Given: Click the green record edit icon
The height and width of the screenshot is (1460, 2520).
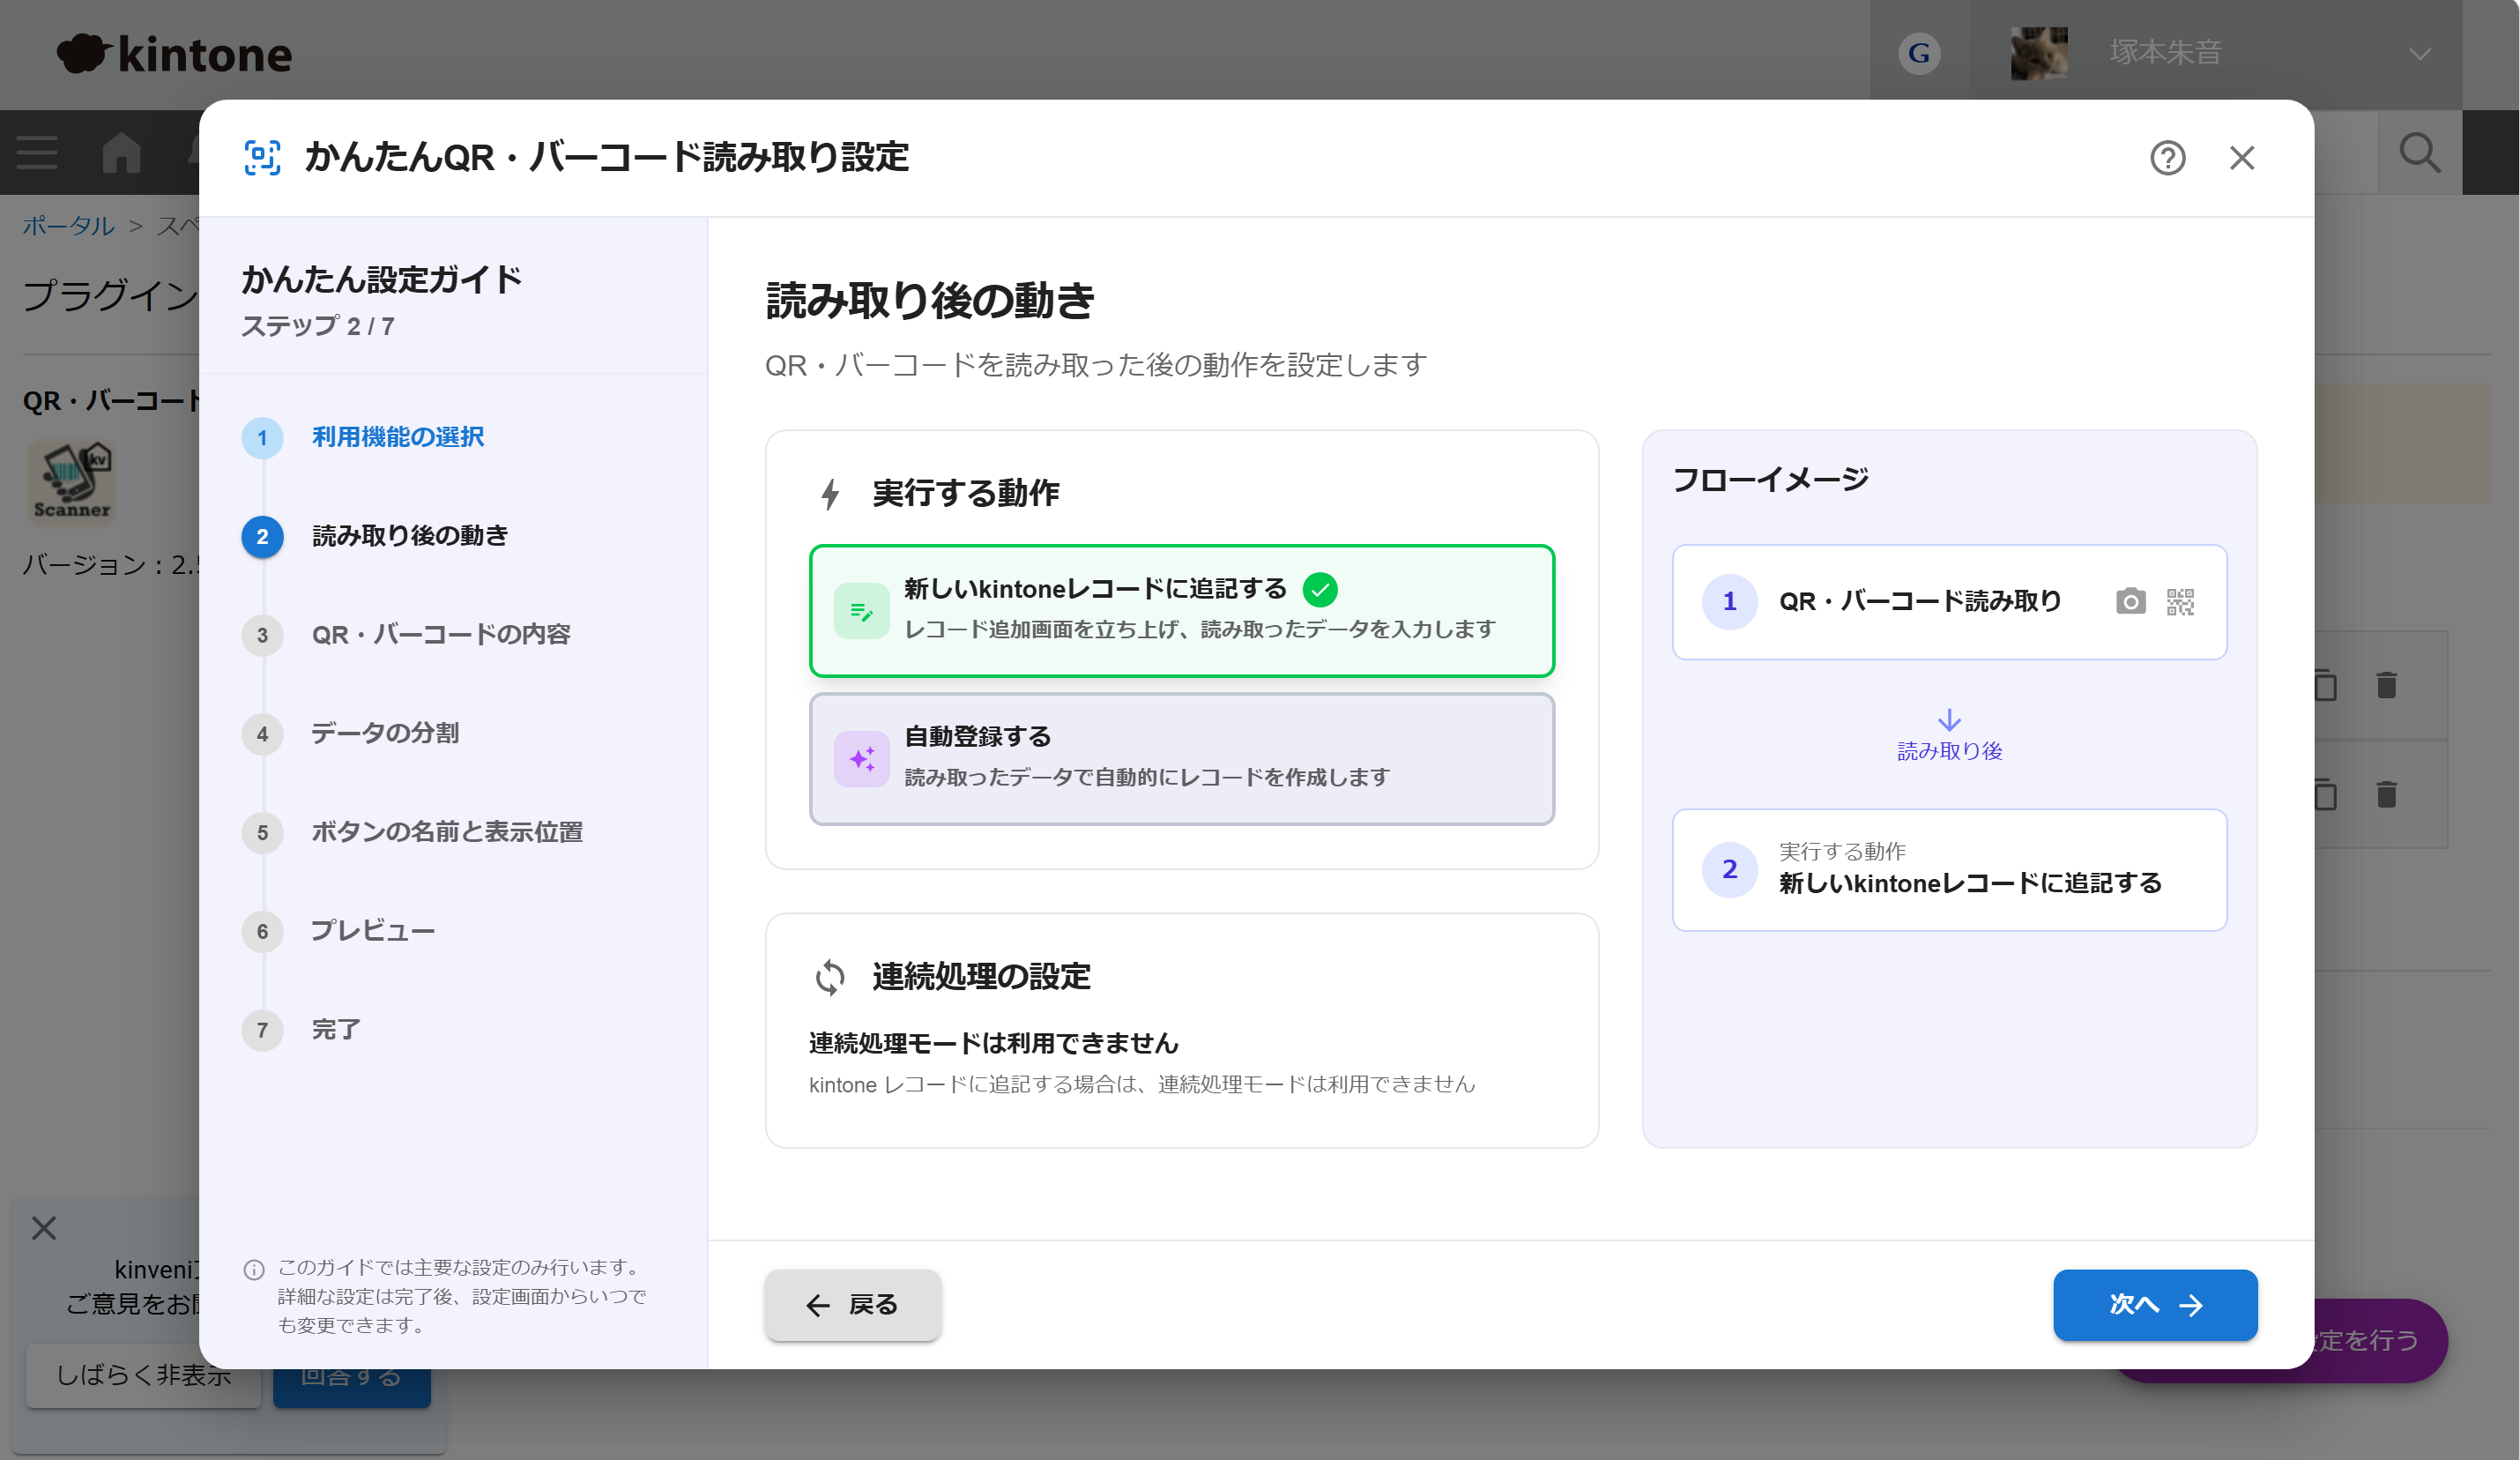Looking at the screenshot, I should point(861,610).
